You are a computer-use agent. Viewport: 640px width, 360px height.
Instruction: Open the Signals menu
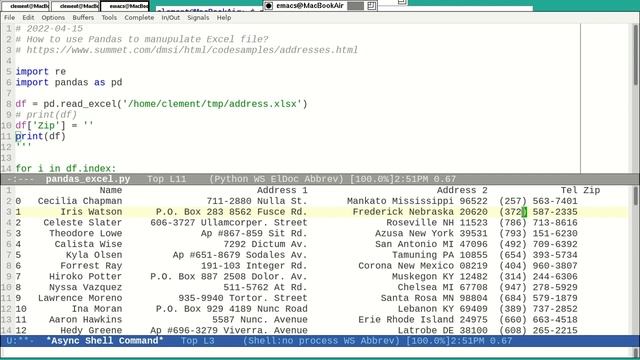pyautogui.click(x=198, y=18)
